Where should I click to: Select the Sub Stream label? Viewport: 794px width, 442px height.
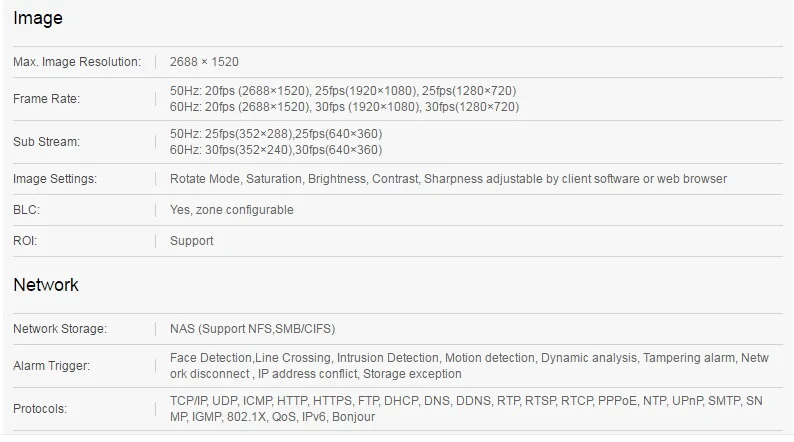47,142
